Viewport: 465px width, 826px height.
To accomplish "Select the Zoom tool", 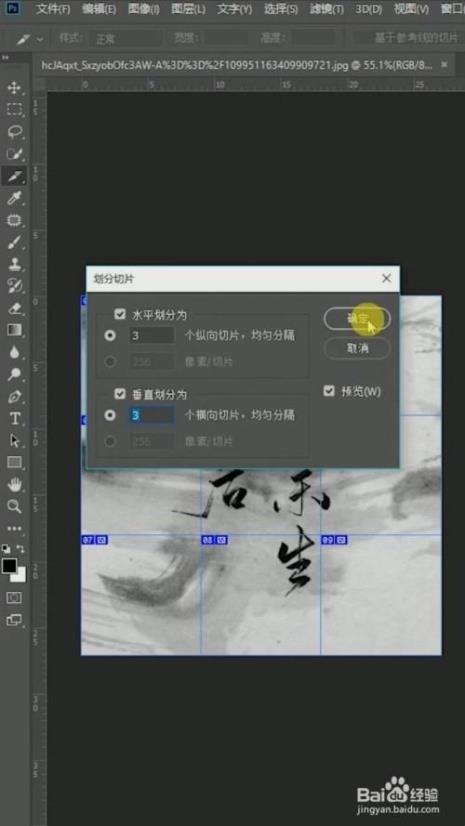I will [x=14, y=507].
